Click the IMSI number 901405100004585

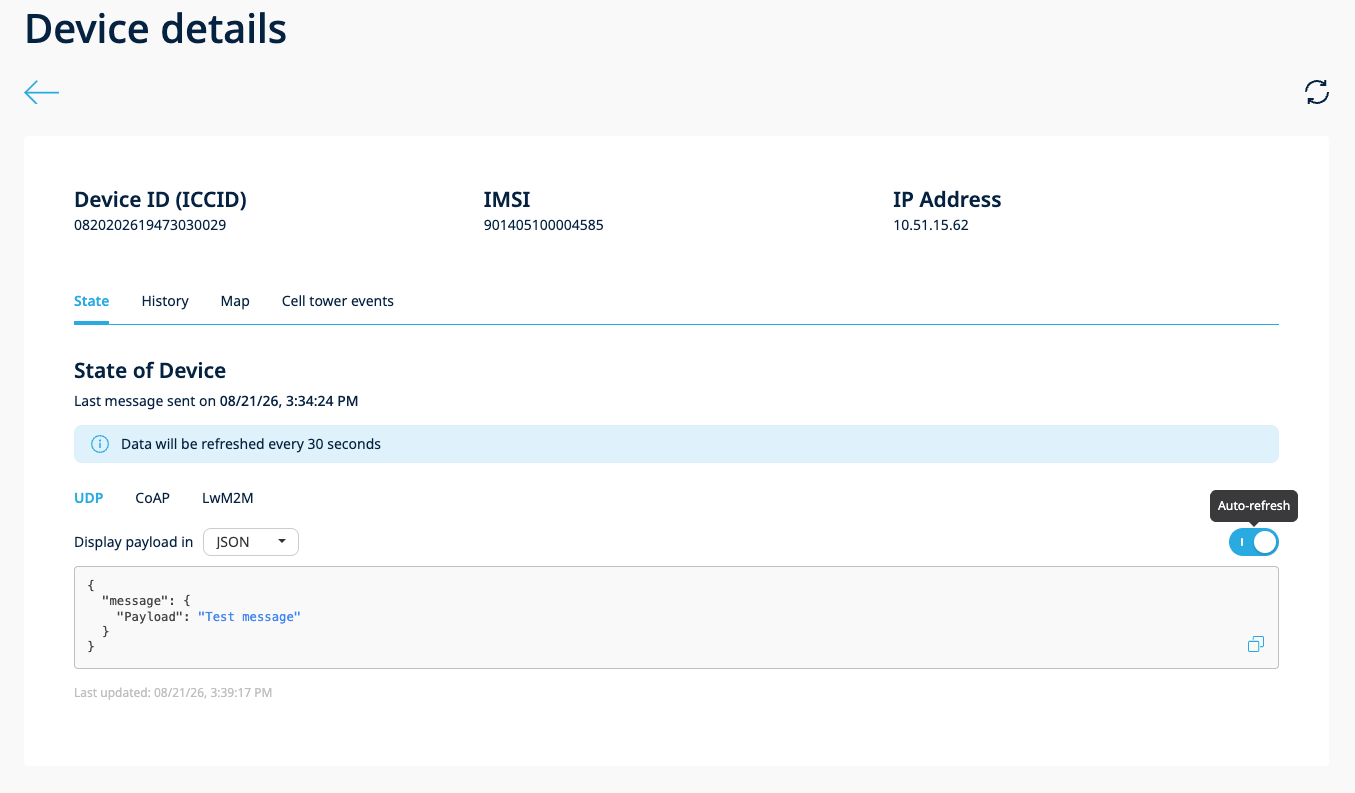[543, 225]
